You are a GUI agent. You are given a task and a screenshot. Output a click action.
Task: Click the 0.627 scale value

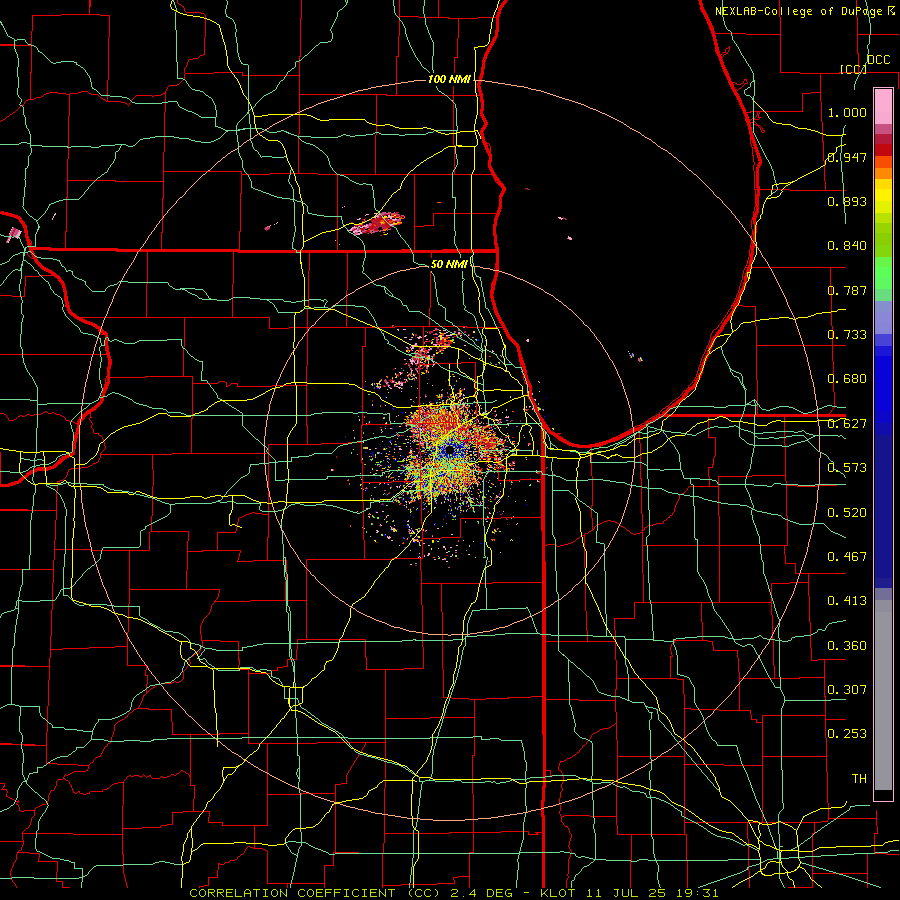coord(847,424)
